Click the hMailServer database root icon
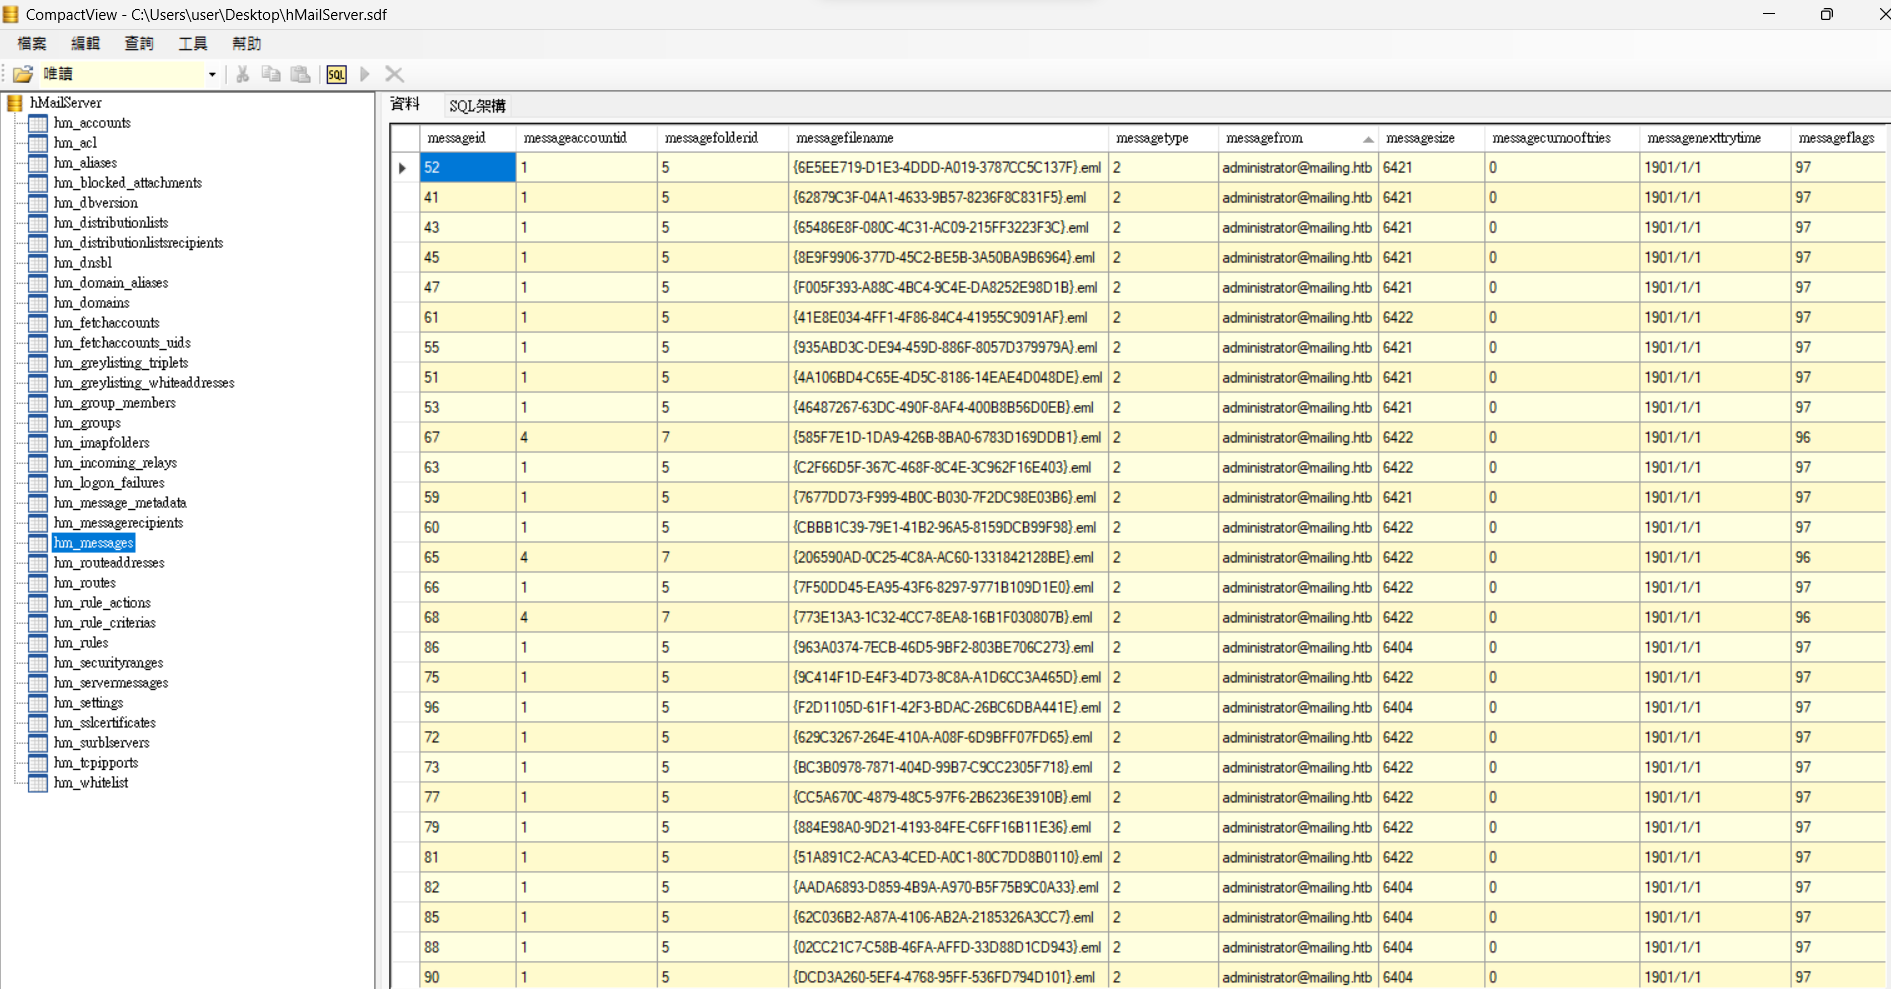The width and height of the screenshot is (1891, 989). (15, 103)
